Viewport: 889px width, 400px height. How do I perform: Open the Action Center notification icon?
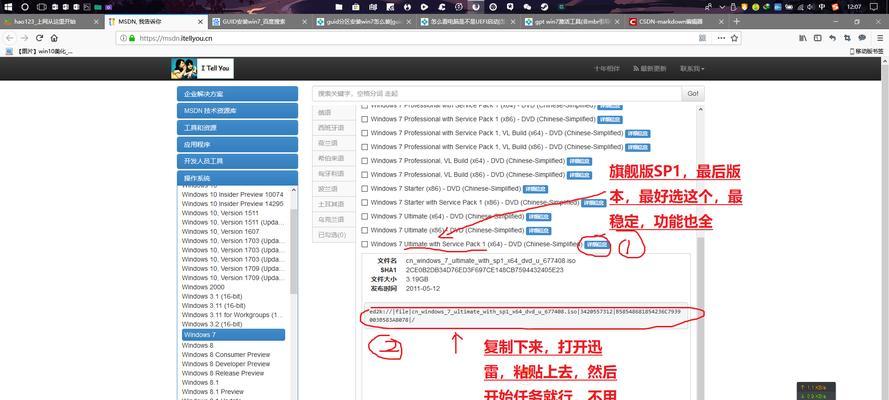pyautogui.click(x=873, y=7)
